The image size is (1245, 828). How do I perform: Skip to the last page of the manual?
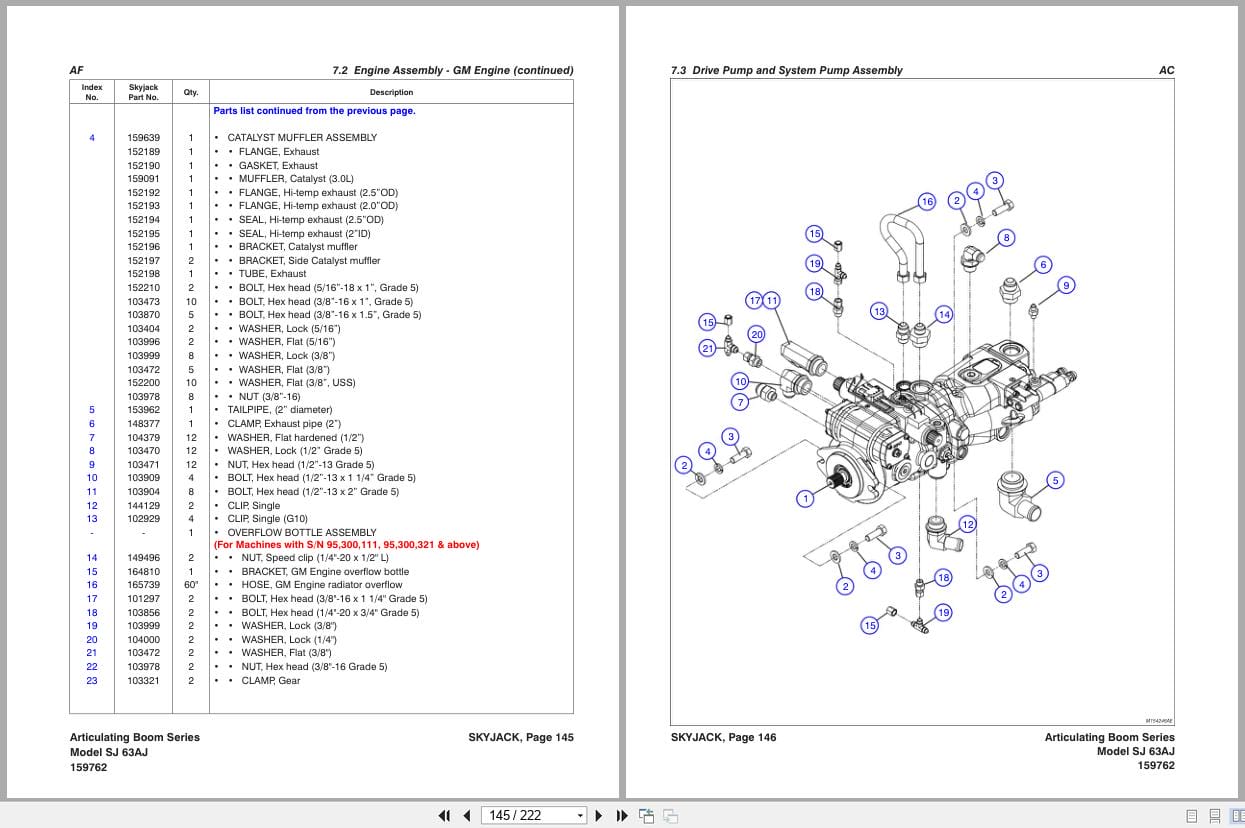622,816
